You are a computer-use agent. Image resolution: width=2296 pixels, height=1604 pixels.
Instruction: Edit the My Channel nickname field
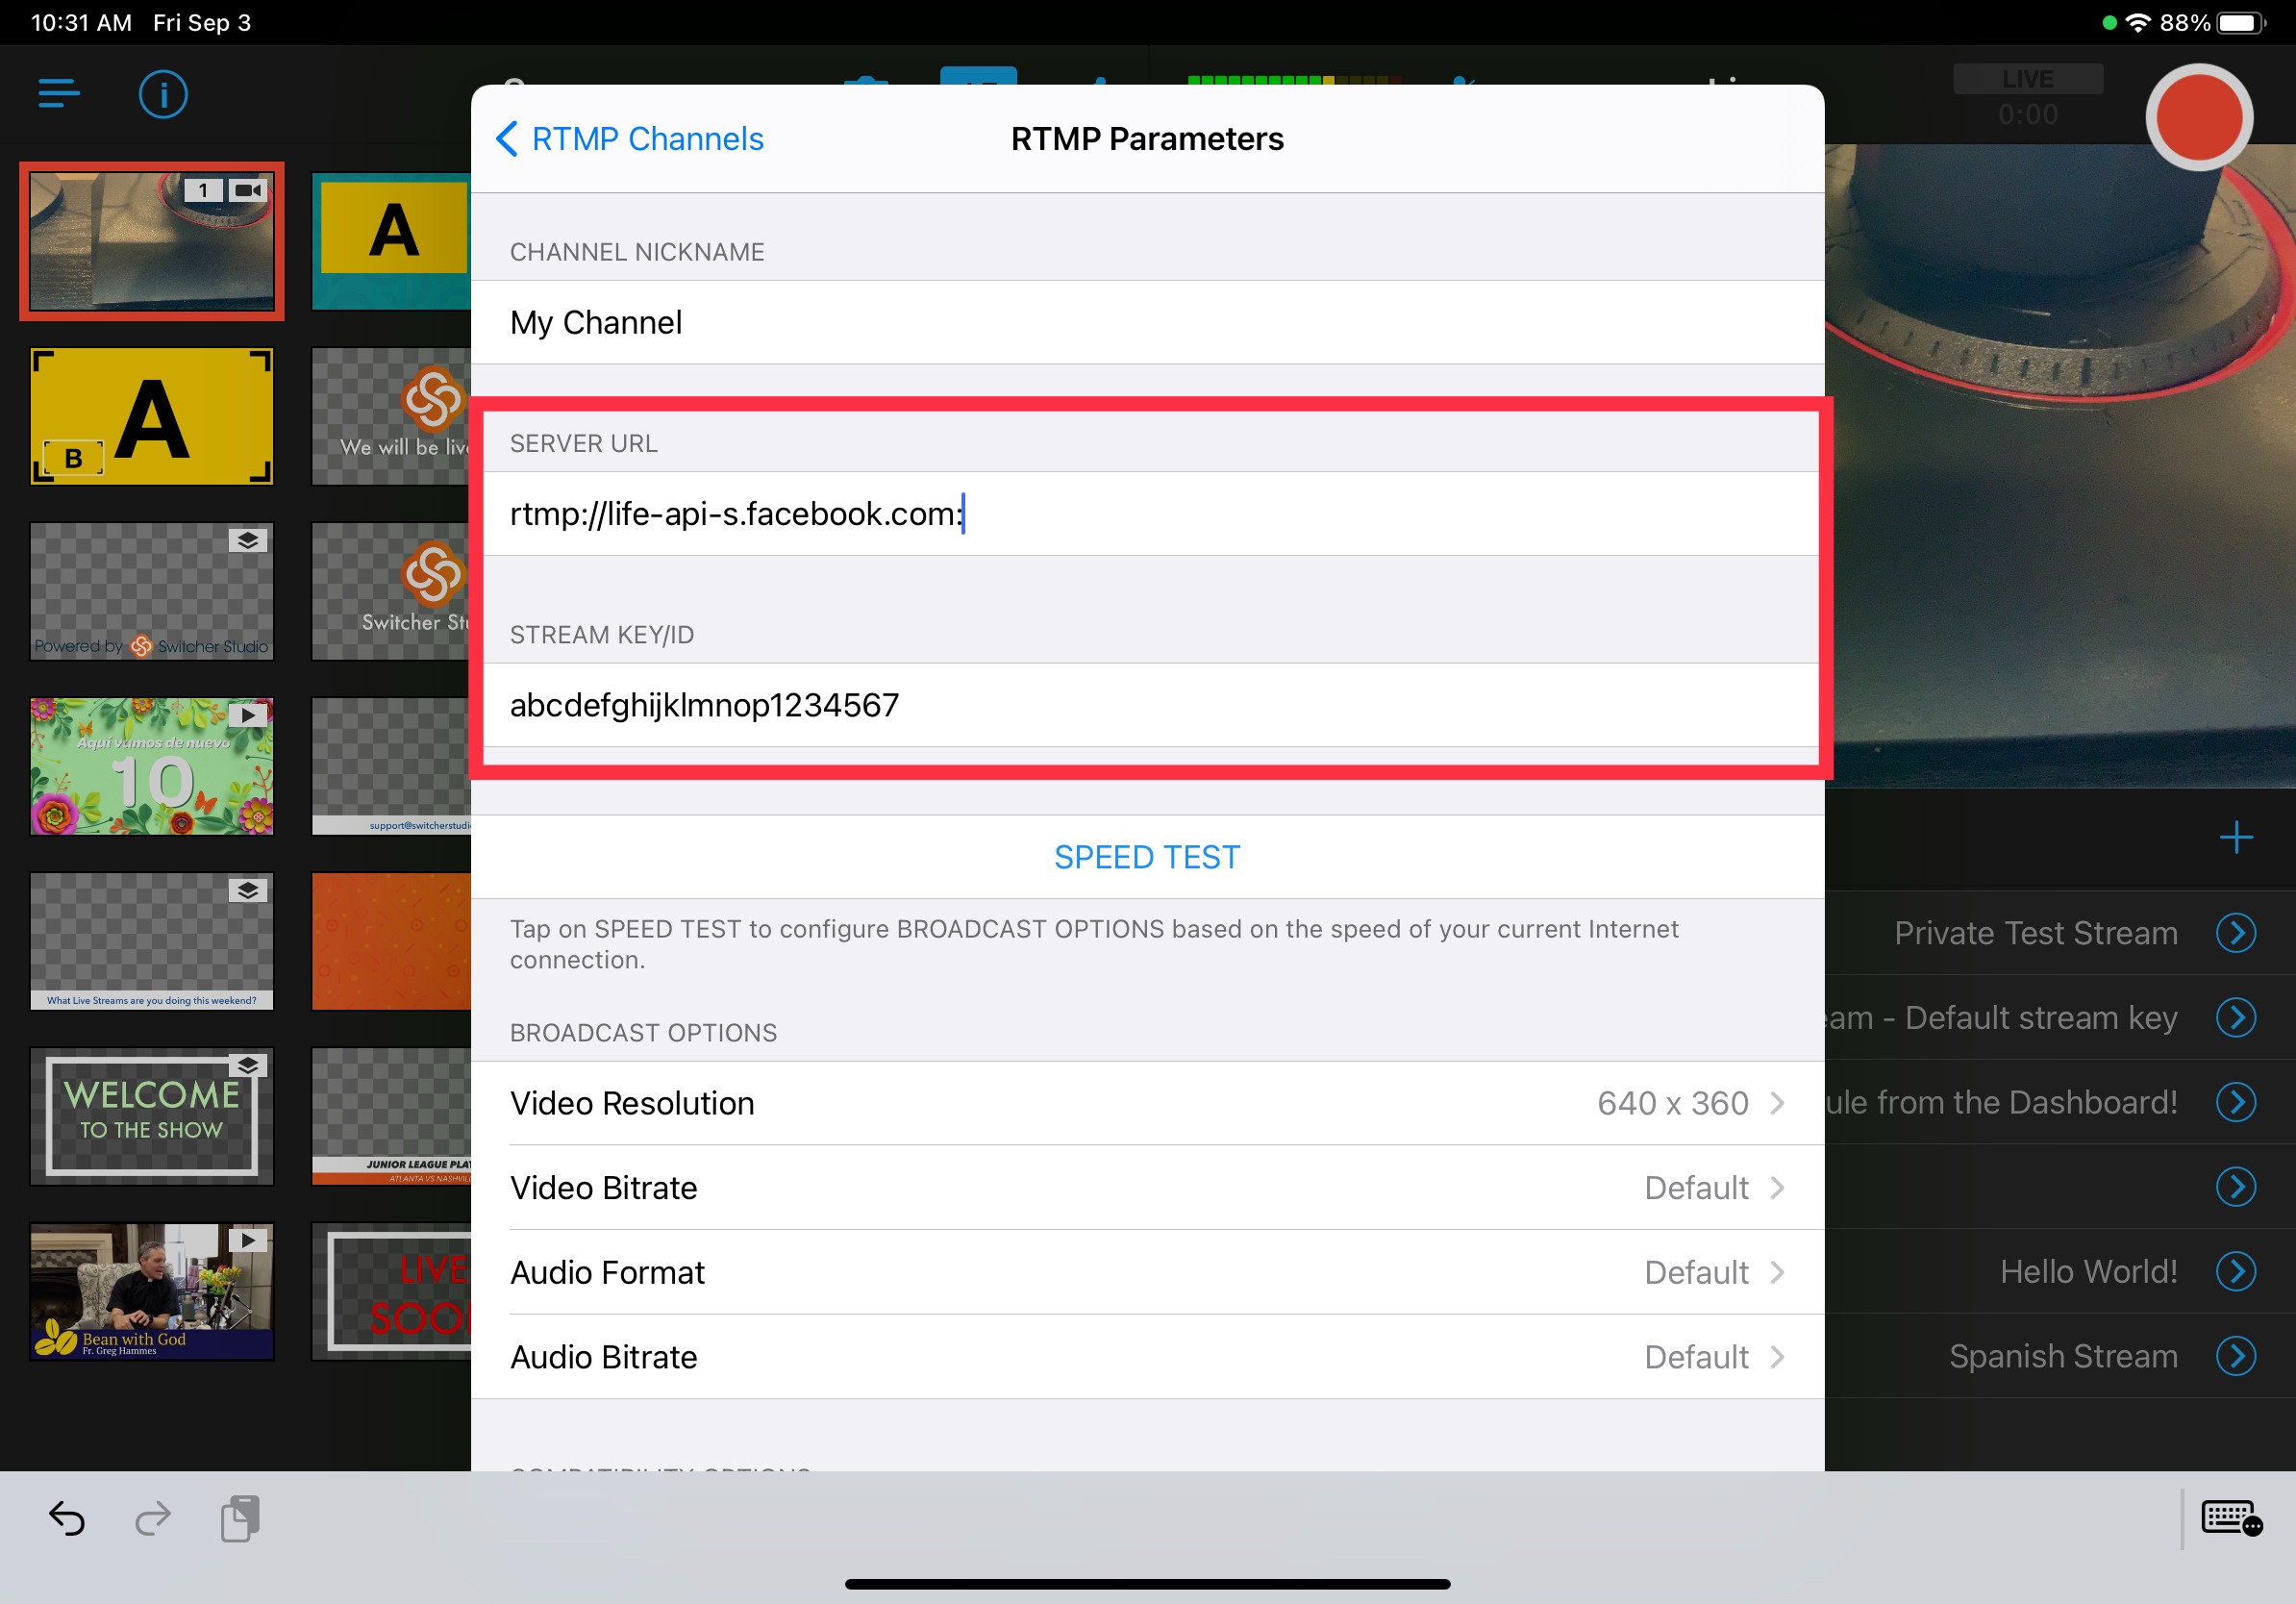[1147, 322]
